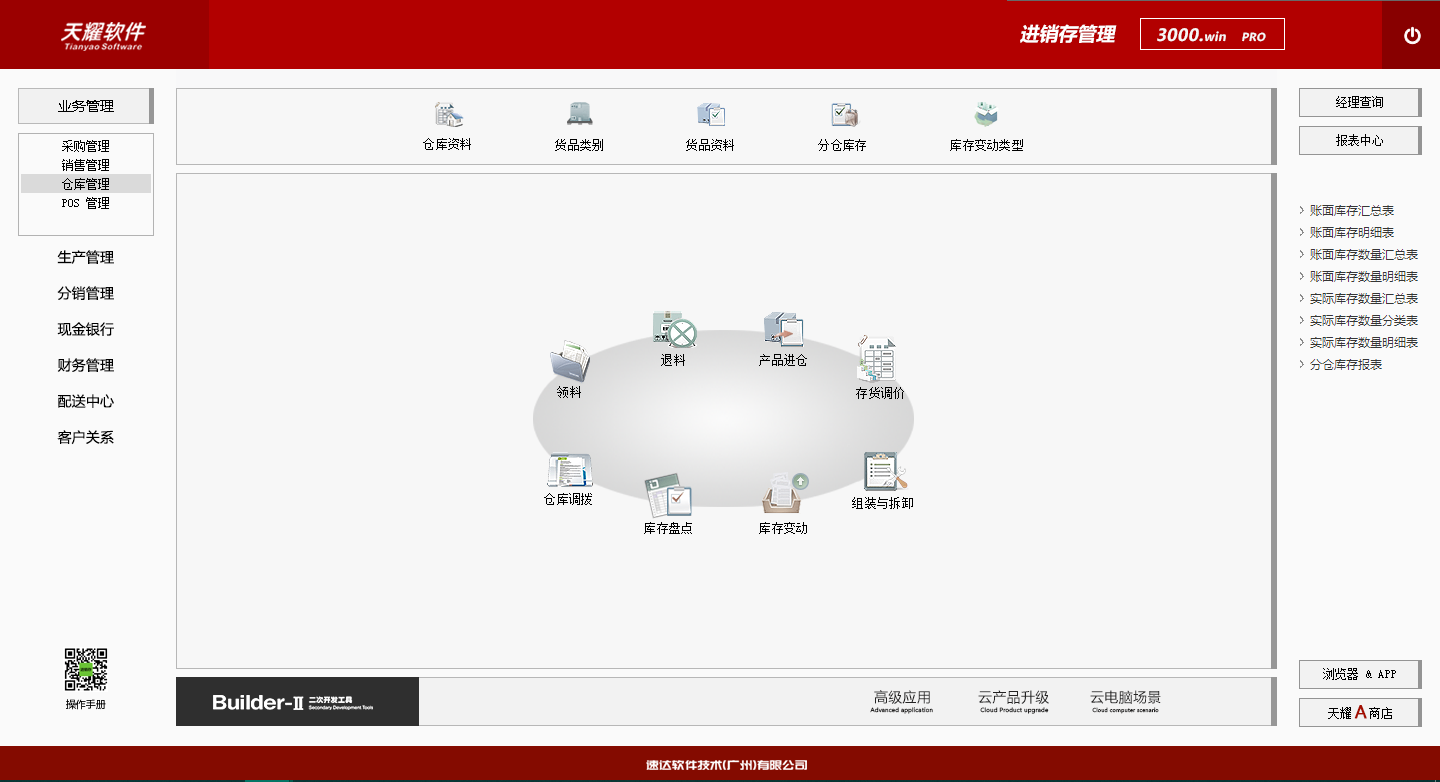
Task: Open the 仓库资料 warehouse data icon
Action: (x=446, y=115)
